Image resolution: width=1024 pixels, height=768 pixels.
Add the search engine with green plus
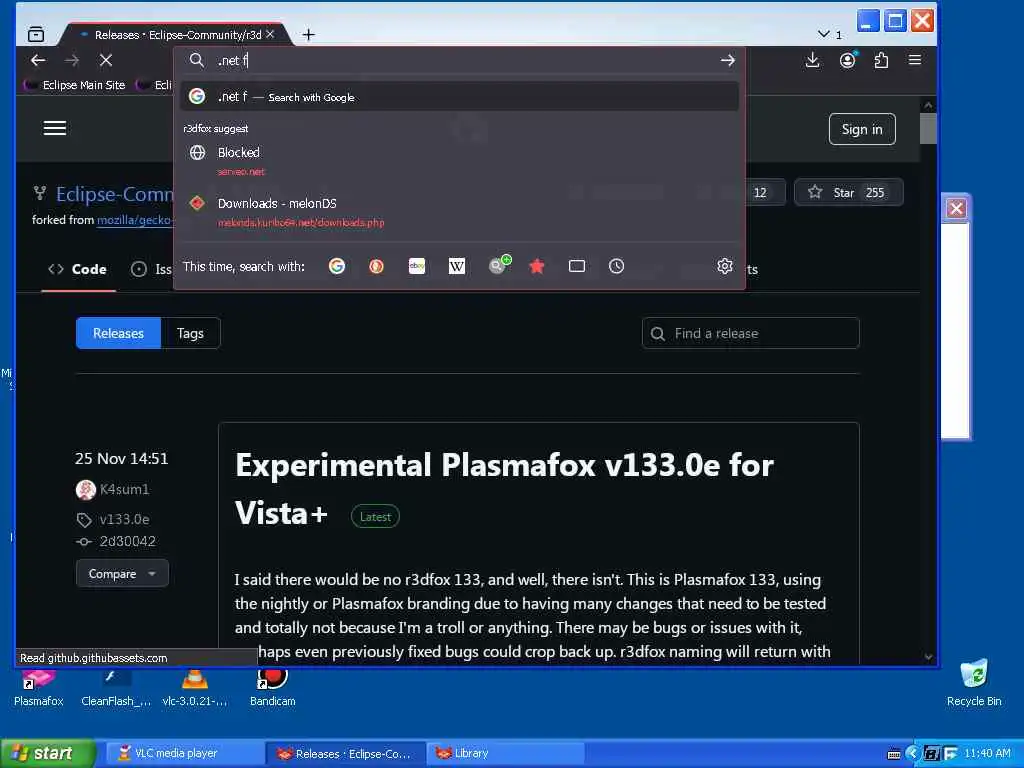click(500, 264)
